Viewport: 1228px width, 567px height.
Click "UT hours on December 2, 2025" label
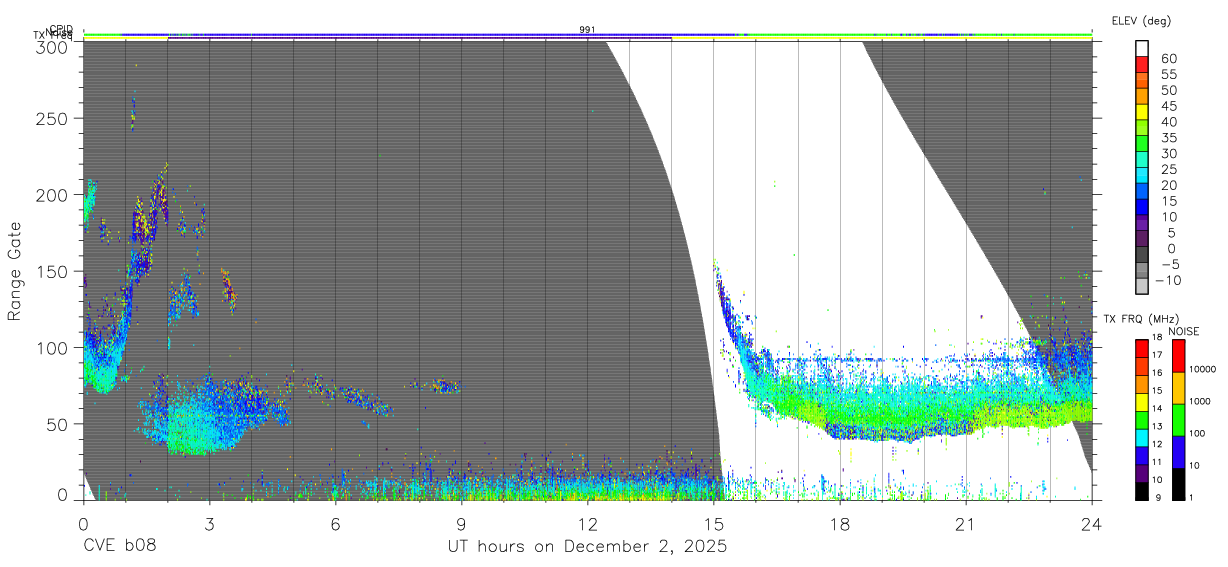[587, 547]
